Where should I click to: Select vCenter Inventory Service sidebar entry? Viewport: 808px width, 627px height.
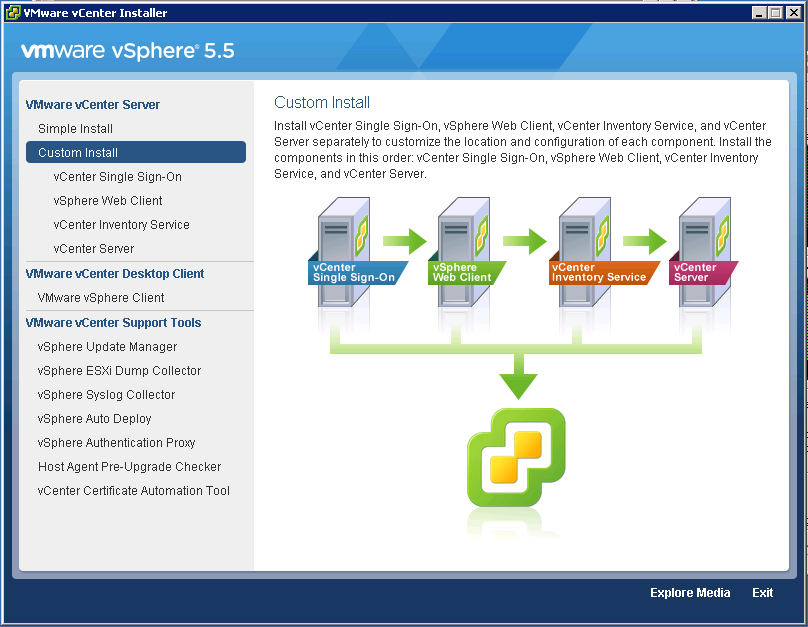pos(121,225)
